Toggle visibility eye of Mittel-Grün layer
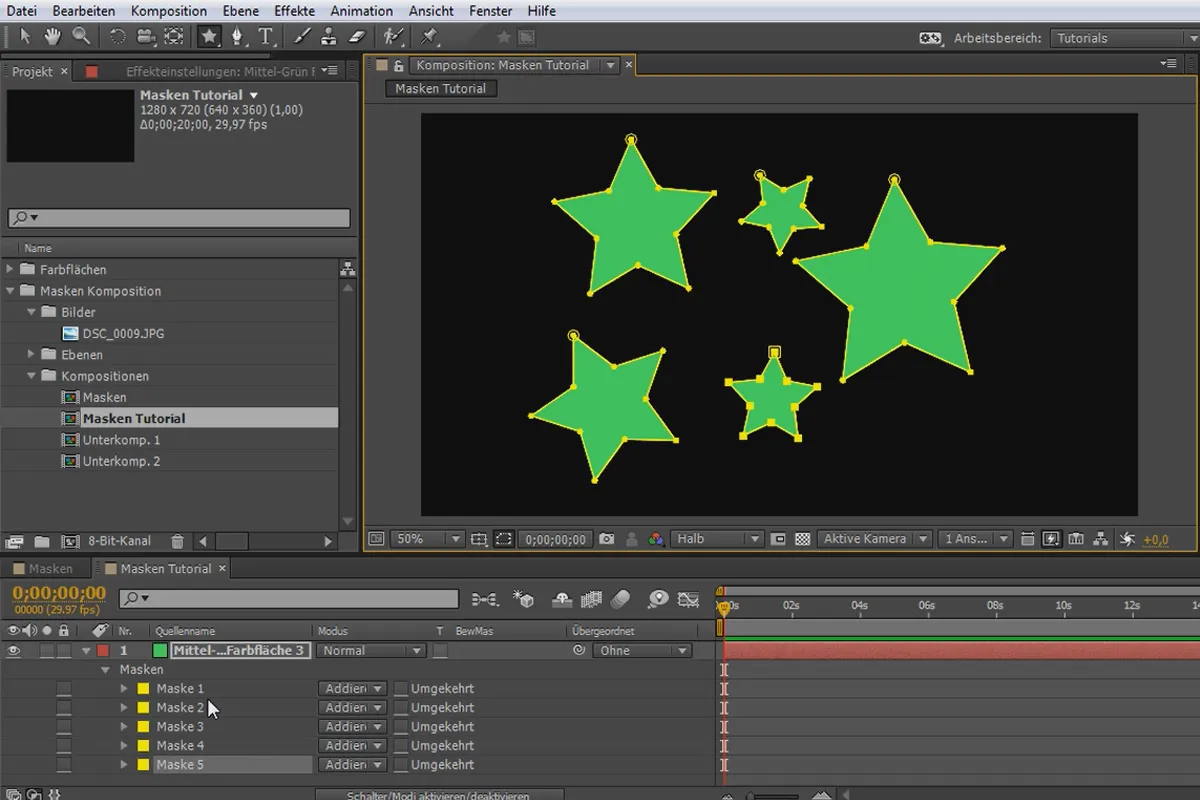This screenshot has width=1200, height=800. pos(14,650)
